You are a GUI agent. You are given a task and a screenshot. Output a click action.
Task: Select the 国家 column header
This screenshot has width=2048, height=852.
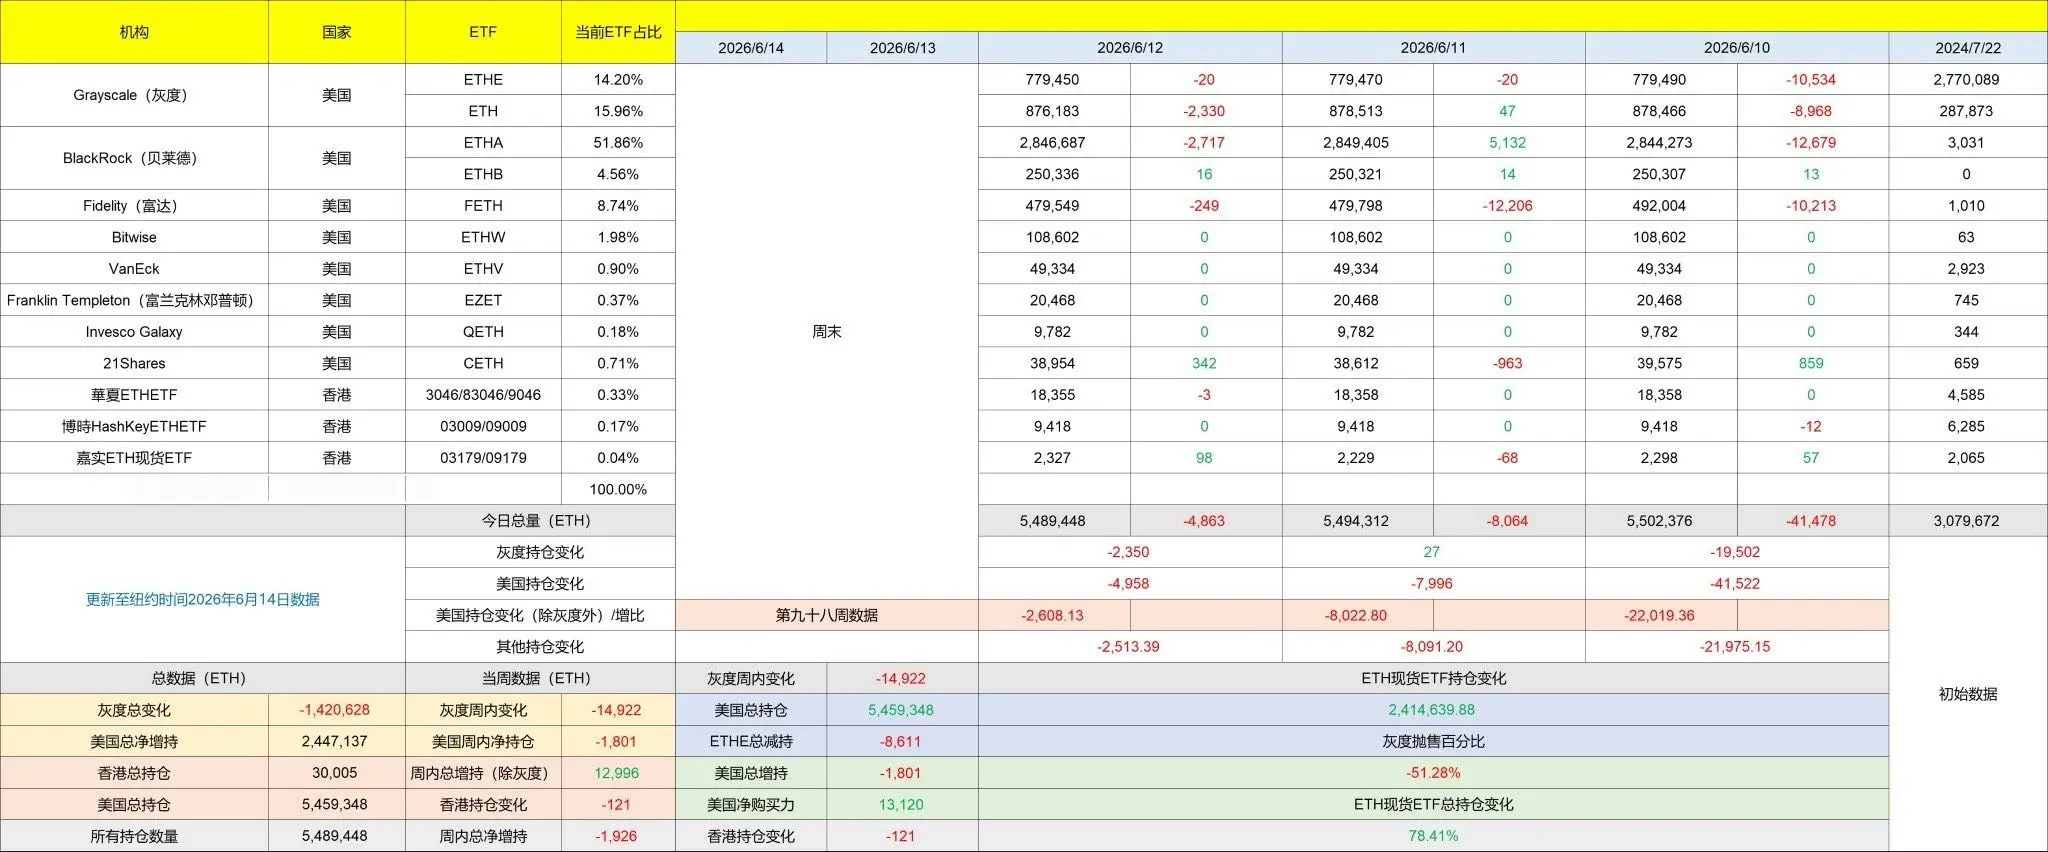click(x=337, y=32)
